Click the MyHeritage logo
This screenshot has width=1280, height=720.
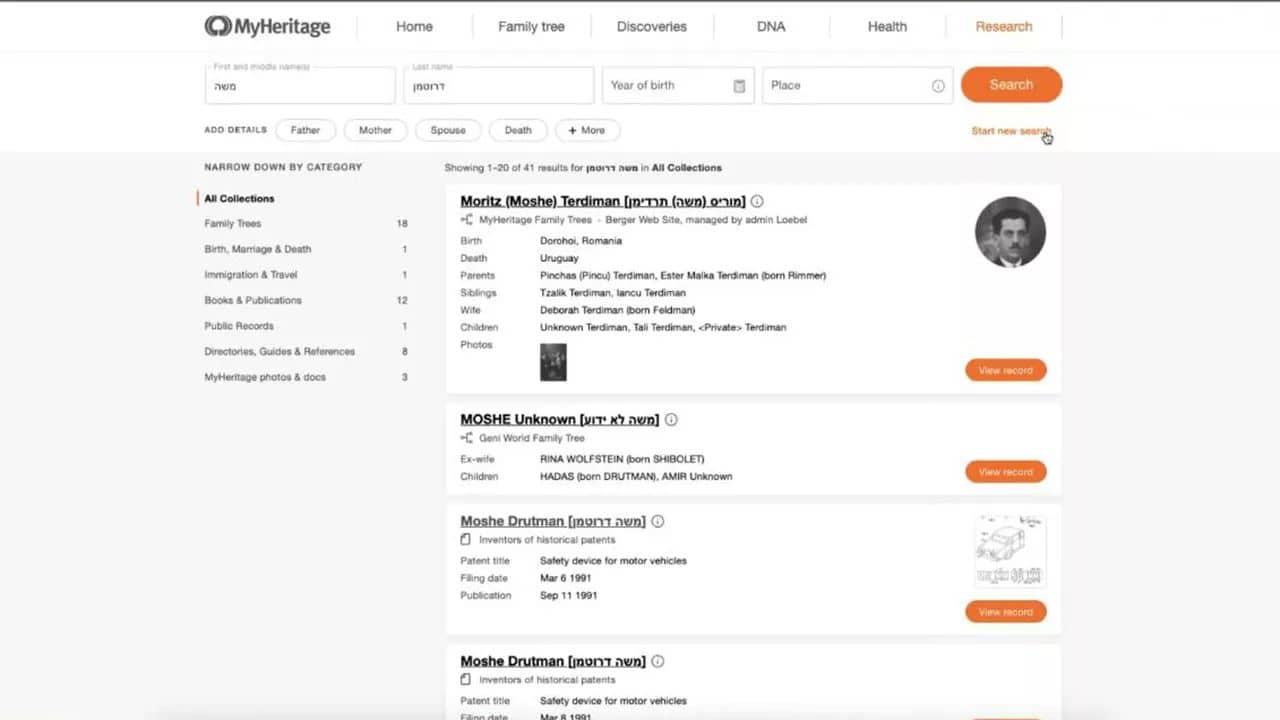coord(267,27)
